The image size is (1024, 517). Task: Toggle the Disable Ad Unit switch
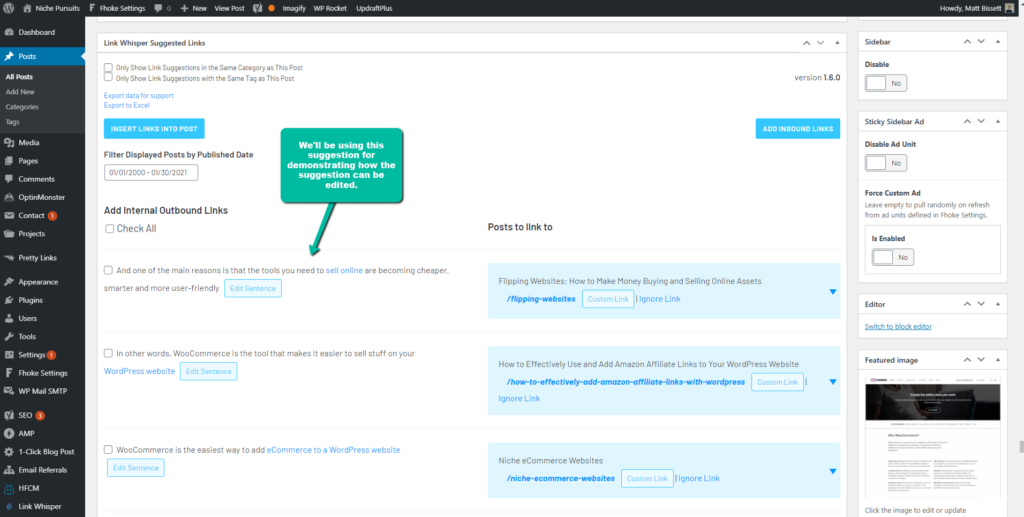tap(886, 163)
